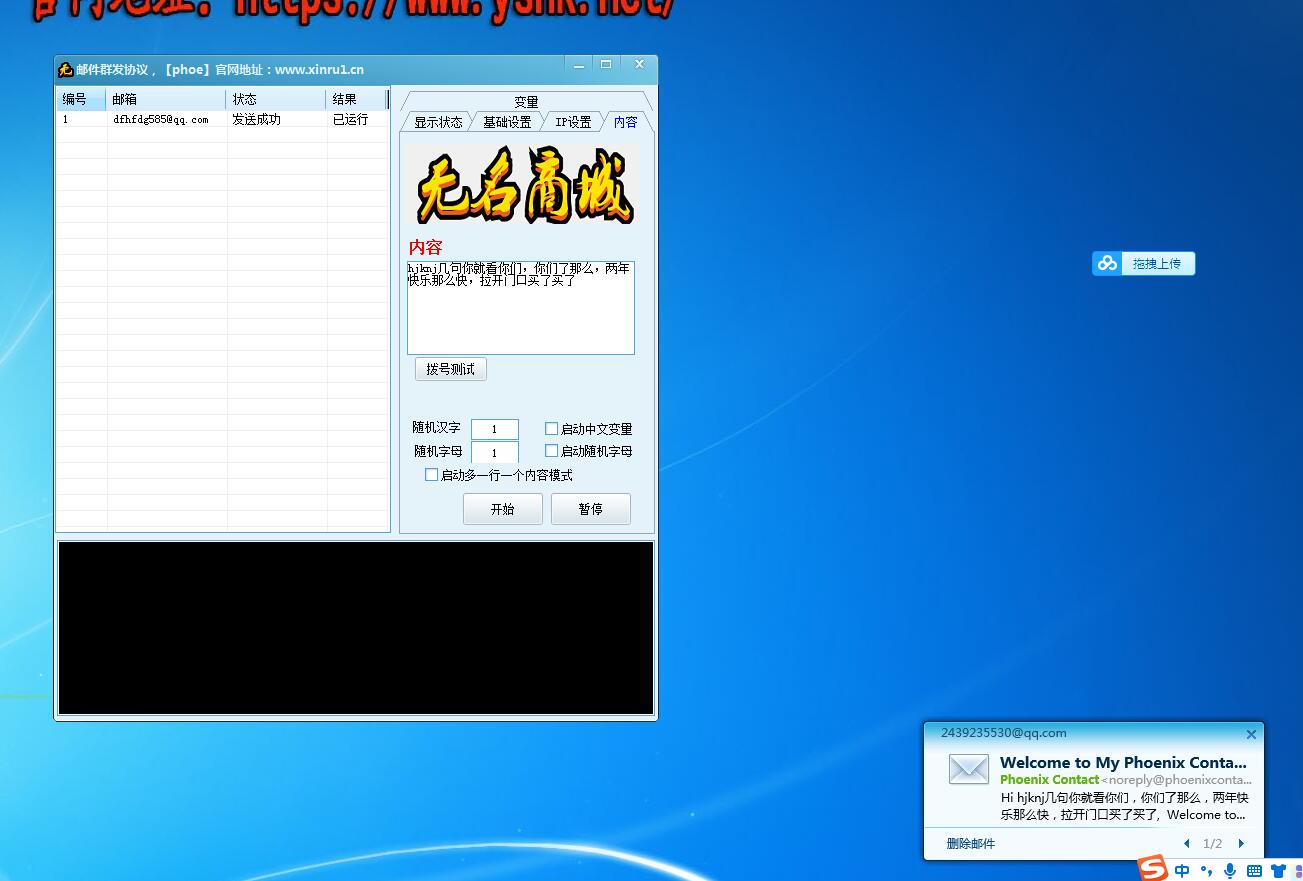This screenshot has height=881, width=1303.
Task: Toggle punctuation mode in Sogou bar
Action: click(x=1206, y=871)
